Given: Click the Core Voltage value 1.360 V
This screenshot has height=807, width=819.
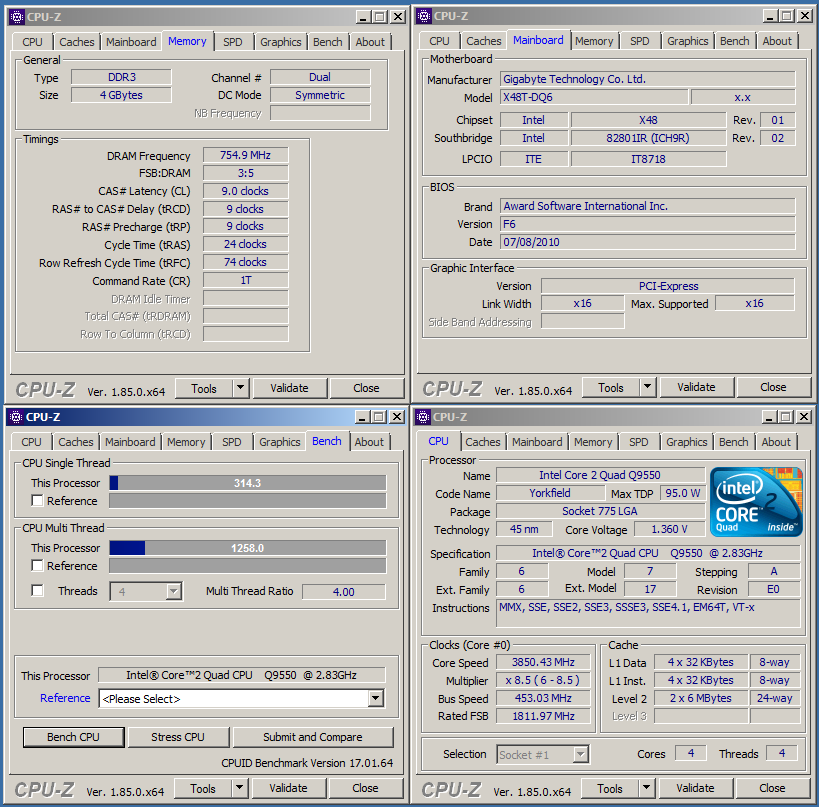Looking at the screenshot, I should click(x=670, y=529).
